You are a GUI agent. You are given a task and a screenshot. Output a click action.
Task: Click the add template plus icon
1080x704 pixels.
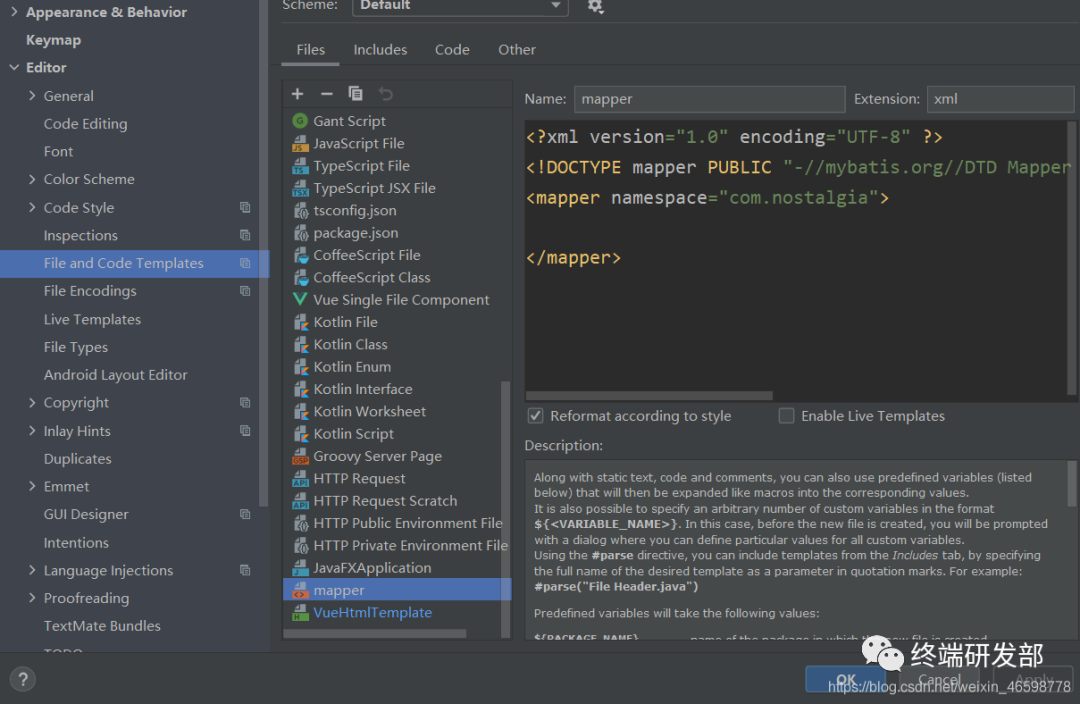[x=298, y=94]
